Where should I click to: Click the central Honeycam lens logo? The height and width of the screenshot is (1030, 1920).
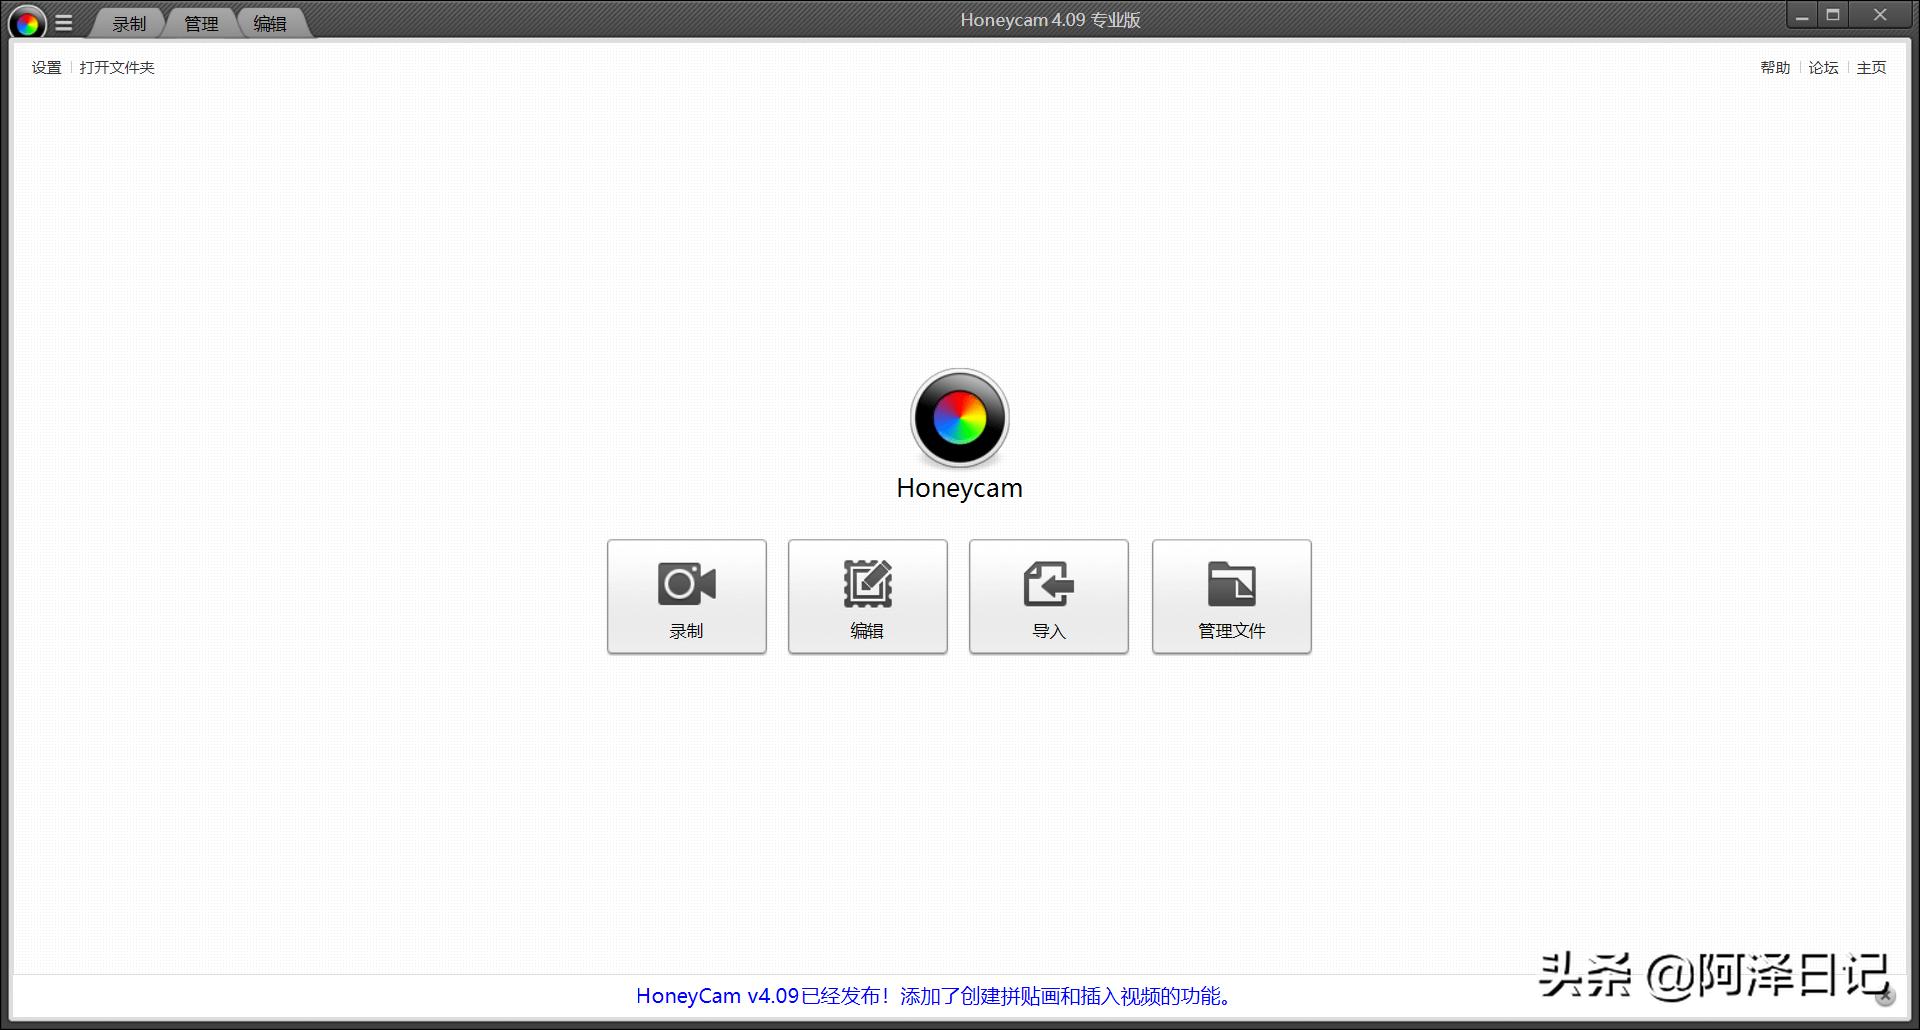click(960, 418)
